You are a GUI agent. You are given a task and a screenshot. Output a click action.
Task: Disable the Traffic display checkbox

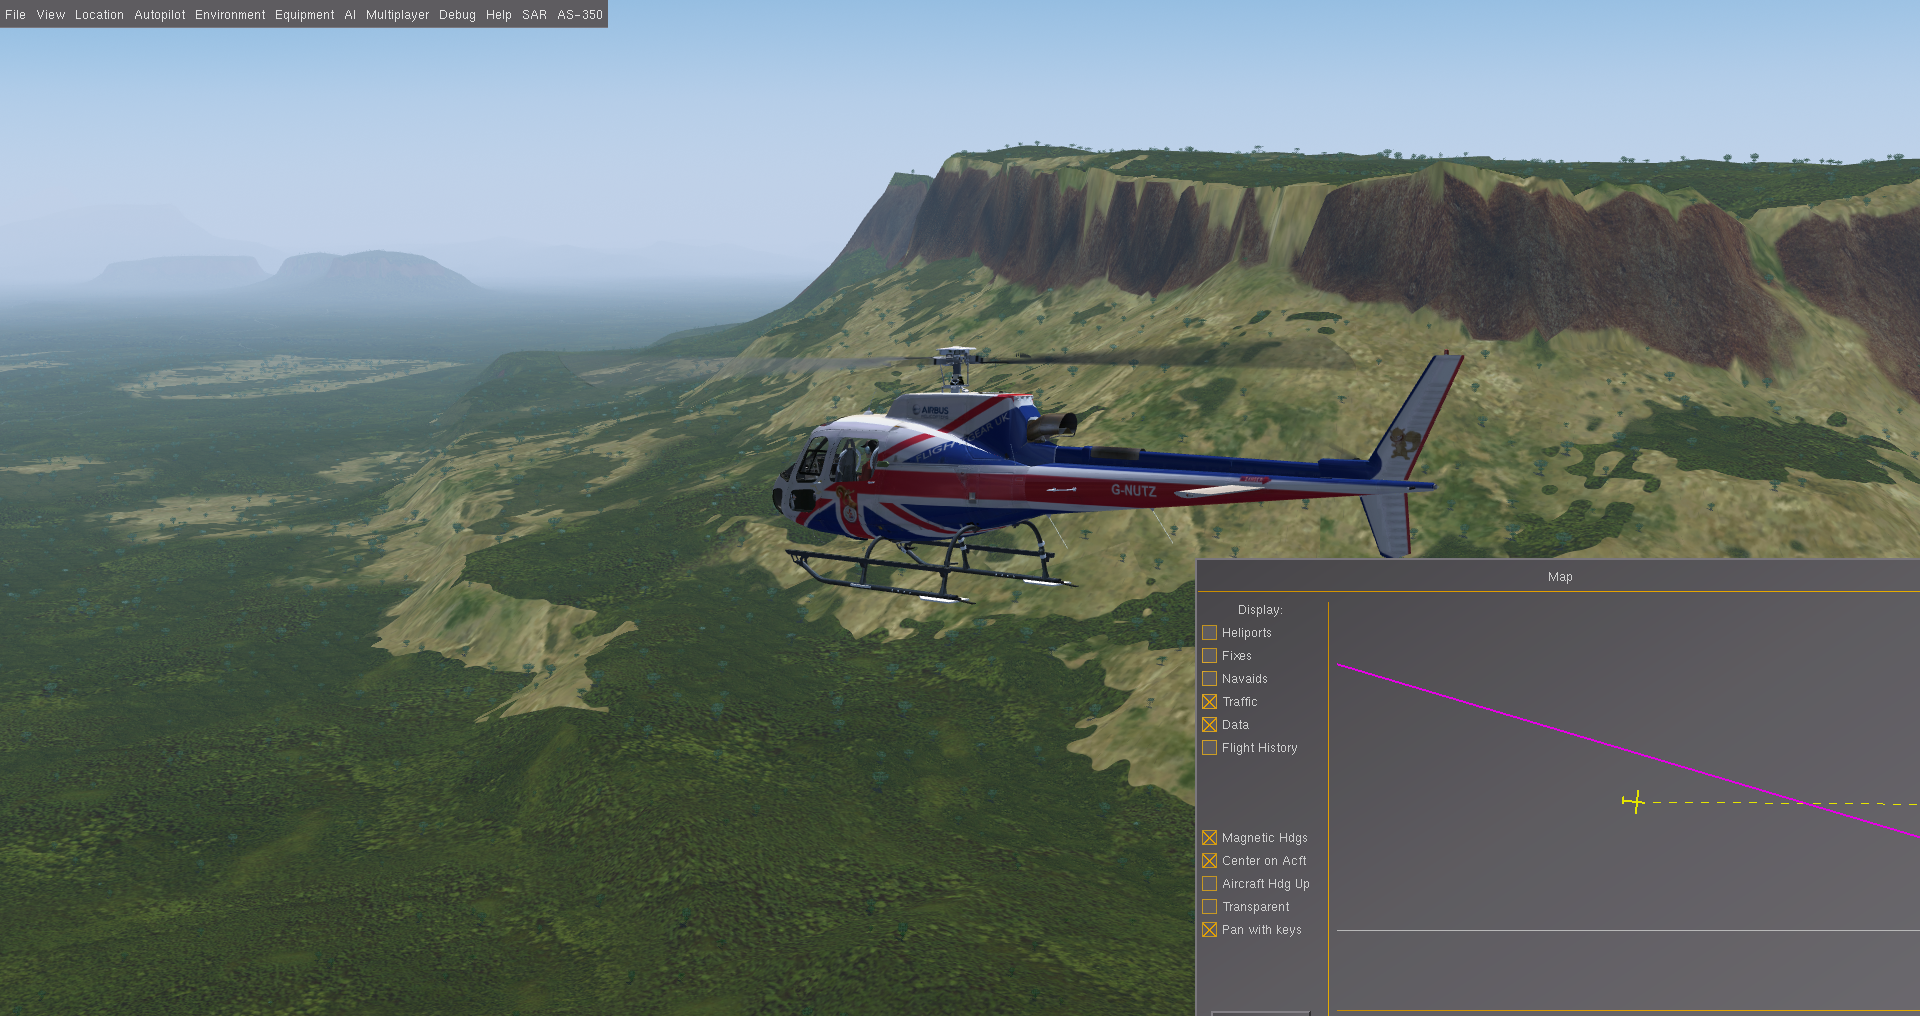pos(1210,702)
